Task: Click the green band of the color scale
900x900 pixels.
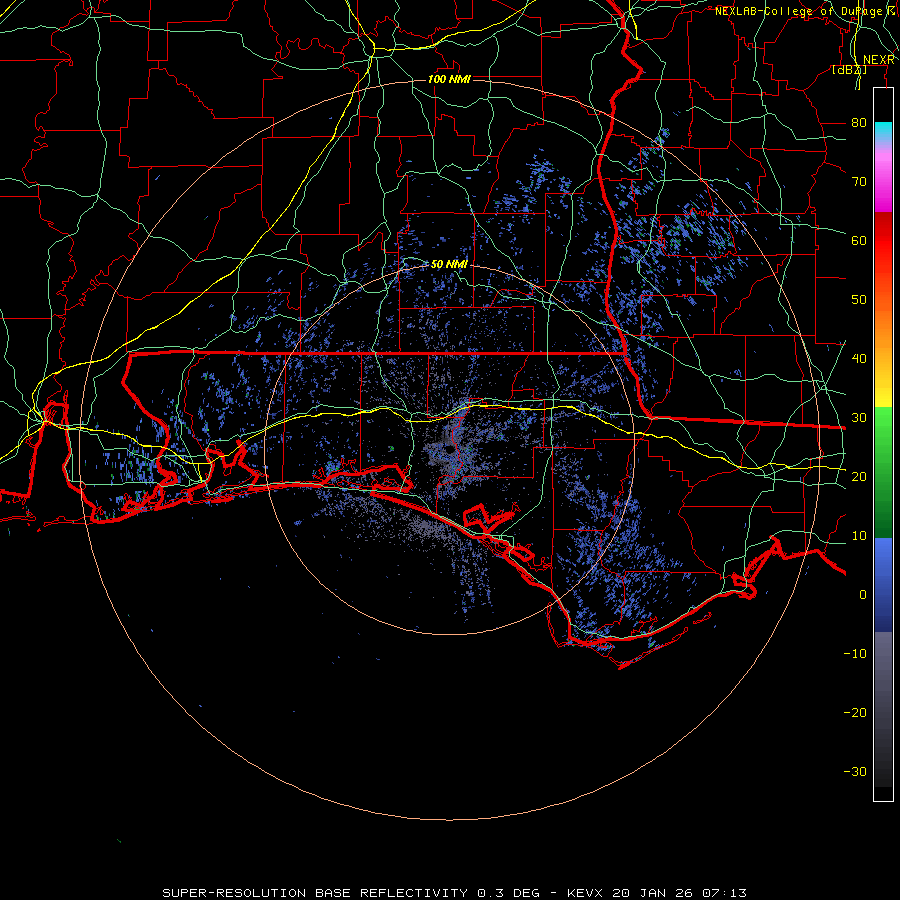Action: pos(883,472)
